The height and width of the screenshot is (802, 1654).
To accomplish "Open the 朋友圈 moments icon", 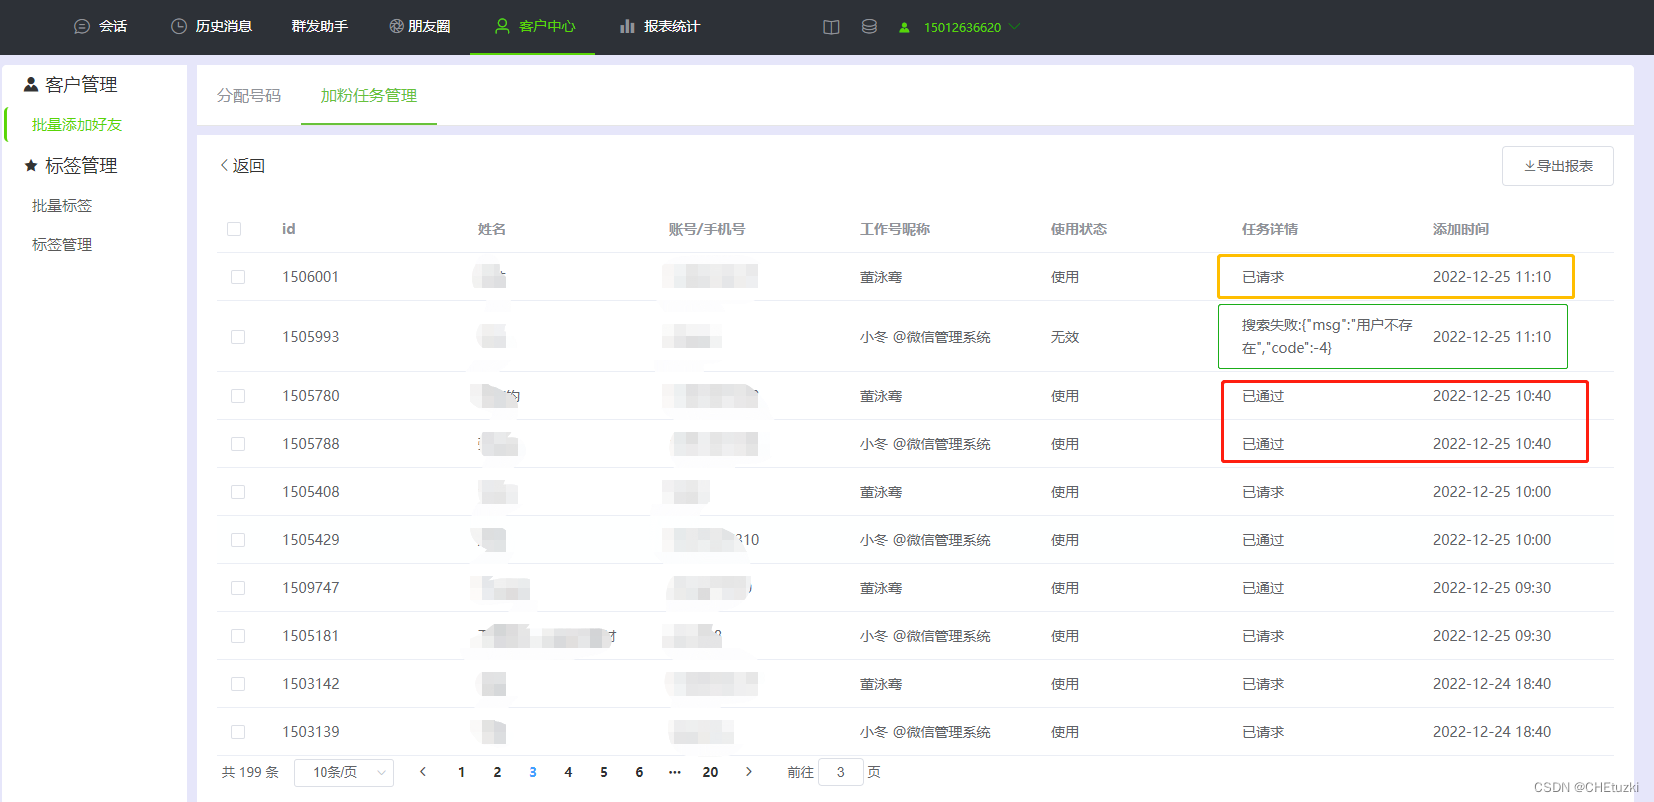I will point(396,27).
